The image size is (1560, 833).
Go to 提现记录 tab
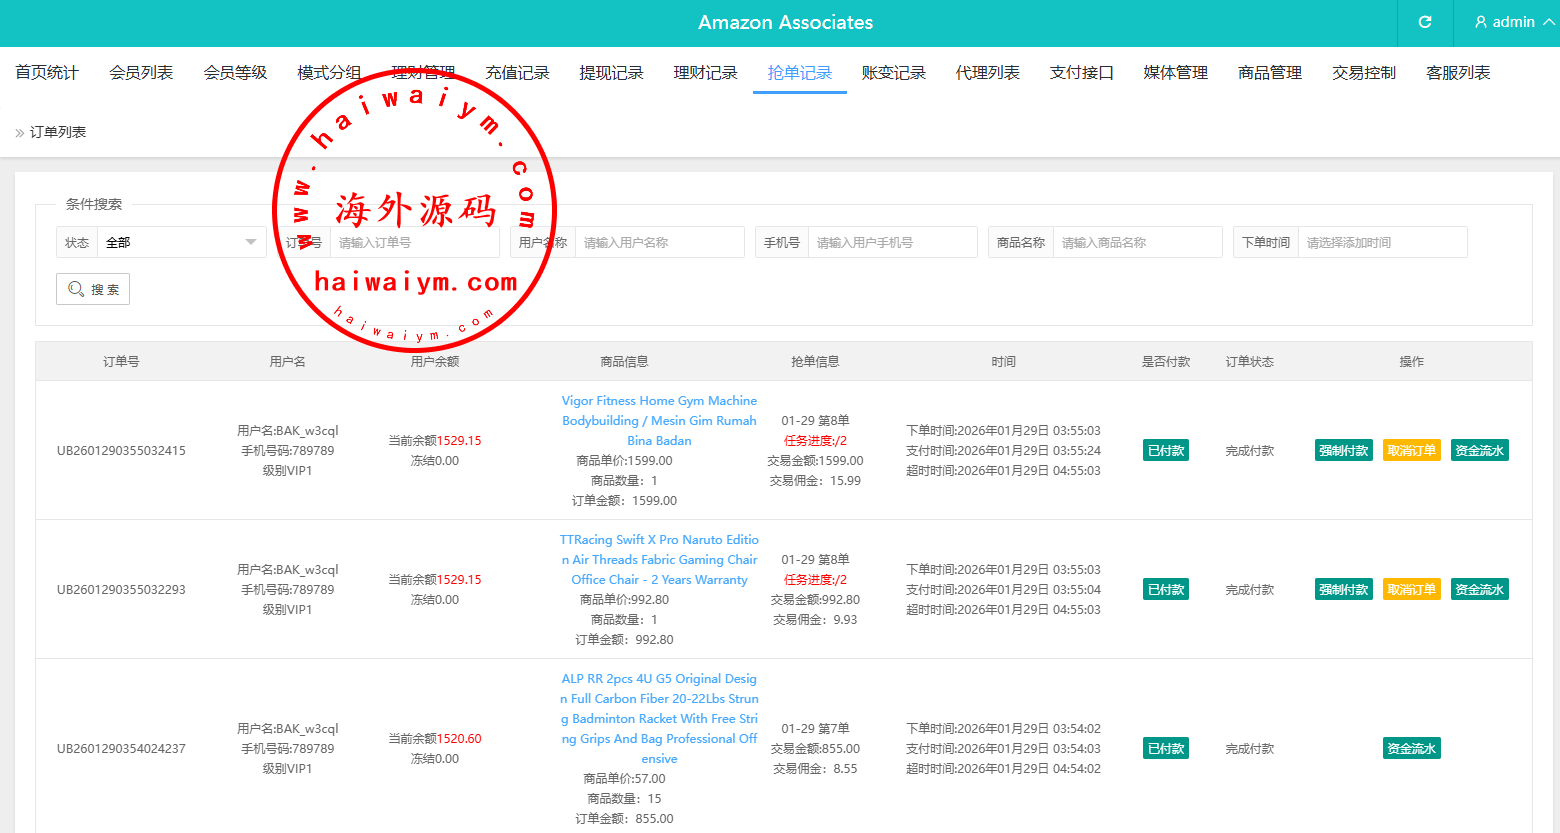tap(611, 73)
